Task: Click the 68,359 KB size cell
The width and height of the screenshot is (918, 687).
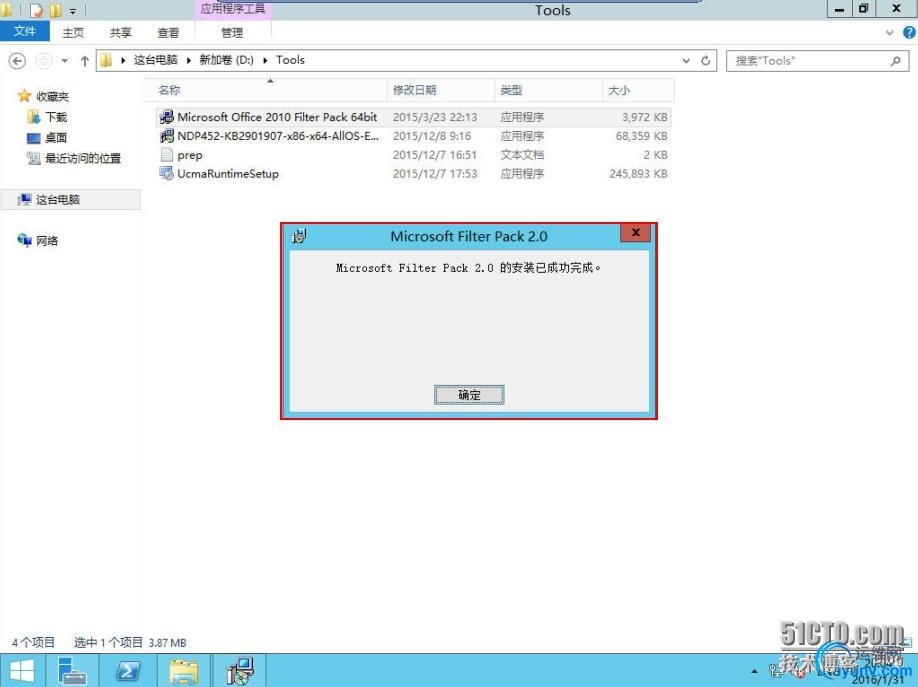Action: tap(642, 136)
